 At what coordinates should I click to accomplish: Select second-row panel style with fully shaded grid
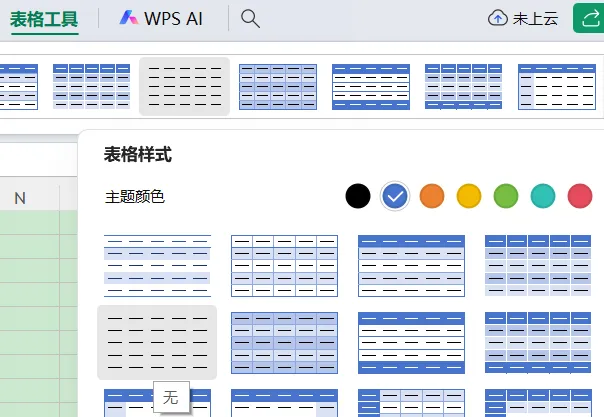tap(284, 343)
